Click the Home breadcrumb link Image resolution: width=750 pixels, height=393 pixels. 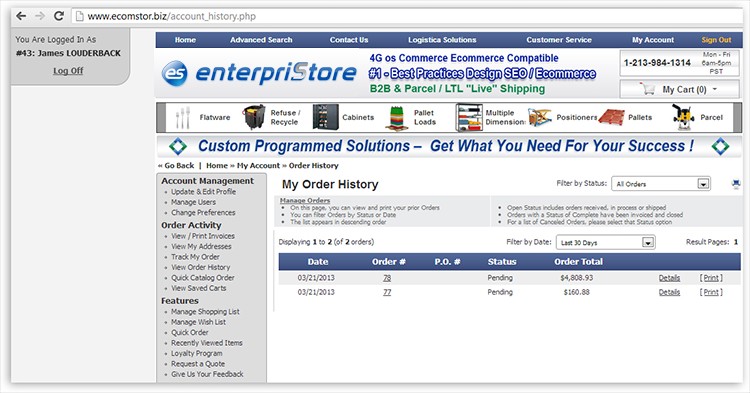(217, 165)
